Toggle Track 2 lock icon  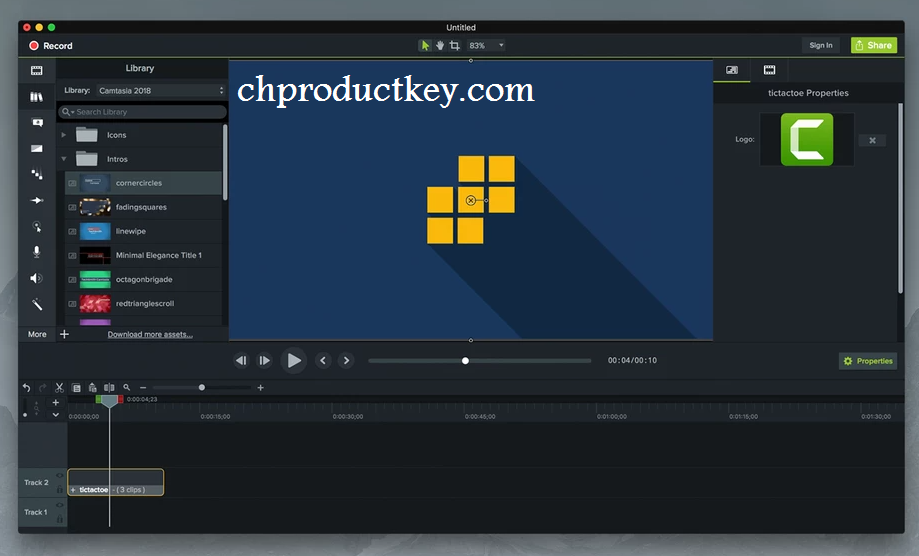(60, 489)
